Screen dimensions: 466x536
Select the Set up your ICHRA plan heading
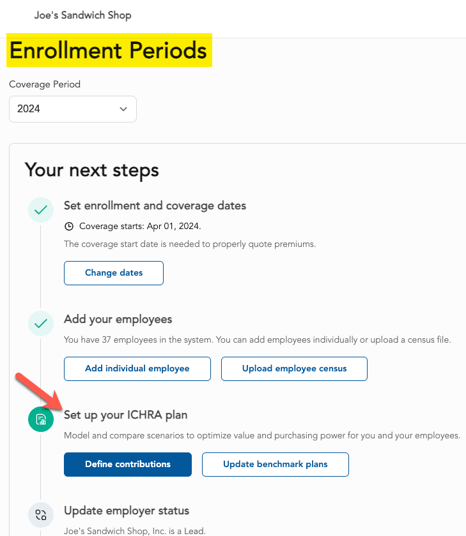click(126, 415)
